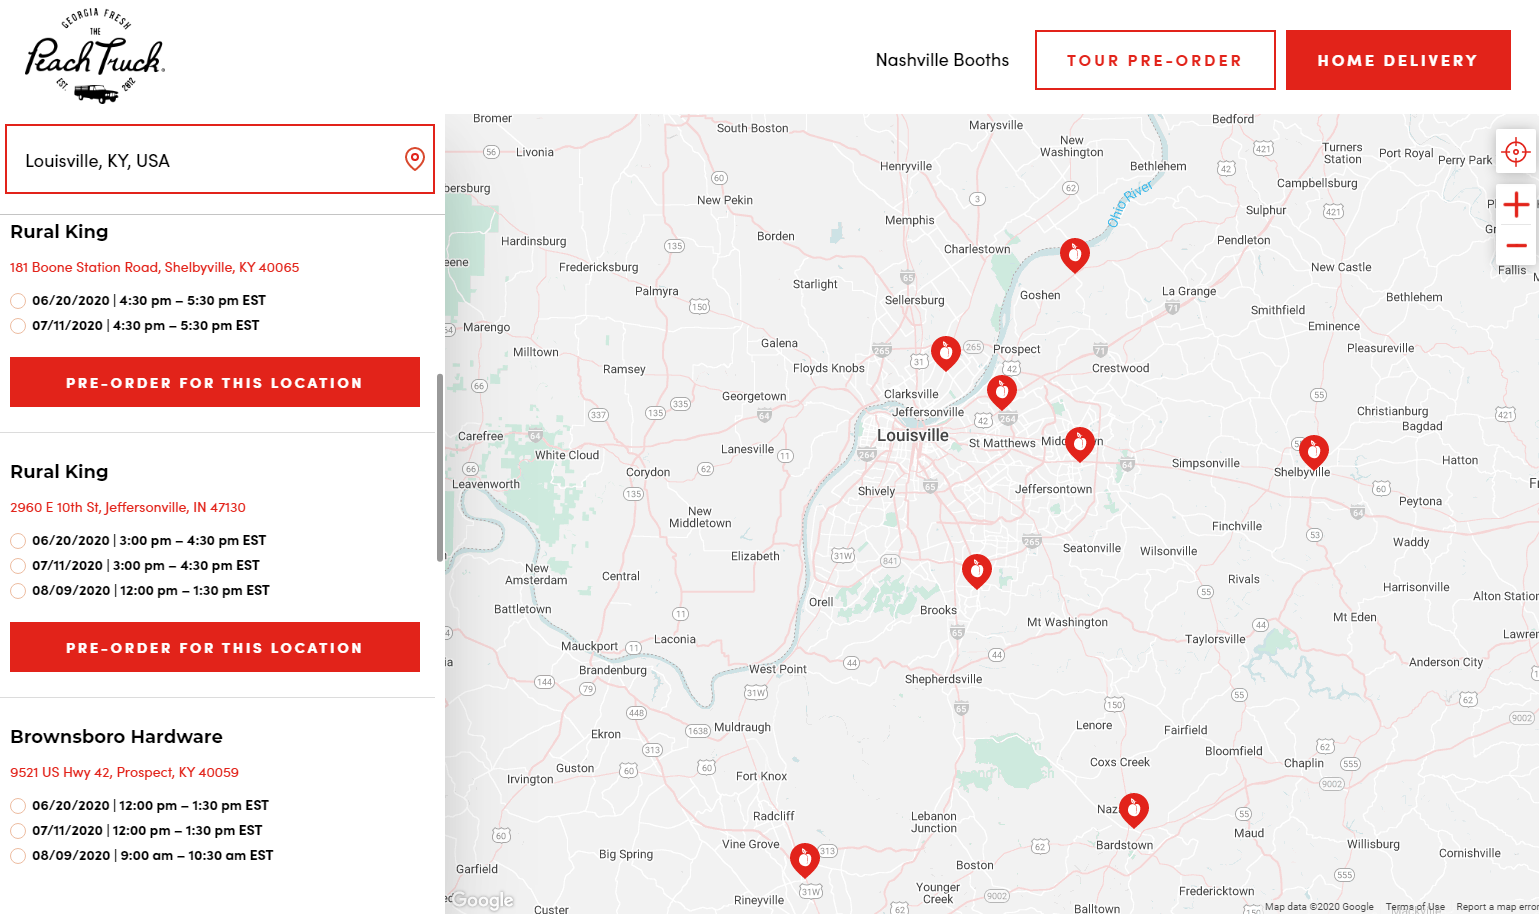Click the Louisville, KY location search field
1539x914 pixels.
[x=220, y=159]
